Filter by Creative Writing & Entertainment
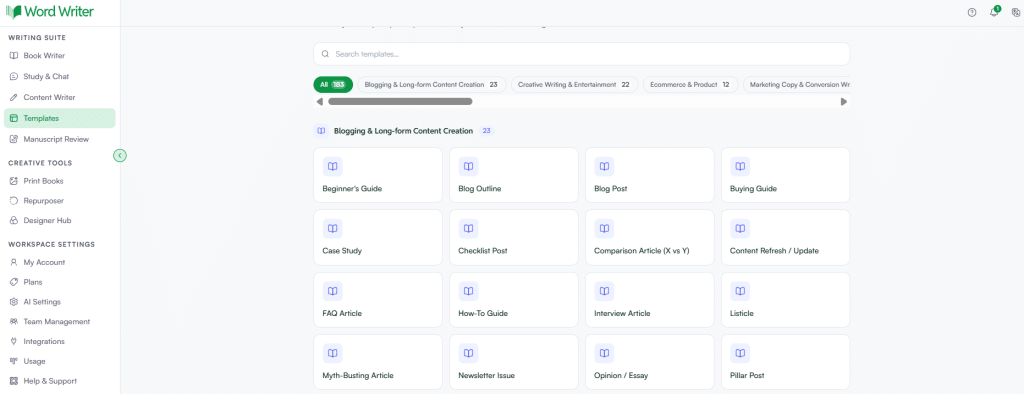1024x394 pixels. coord(574,84)
